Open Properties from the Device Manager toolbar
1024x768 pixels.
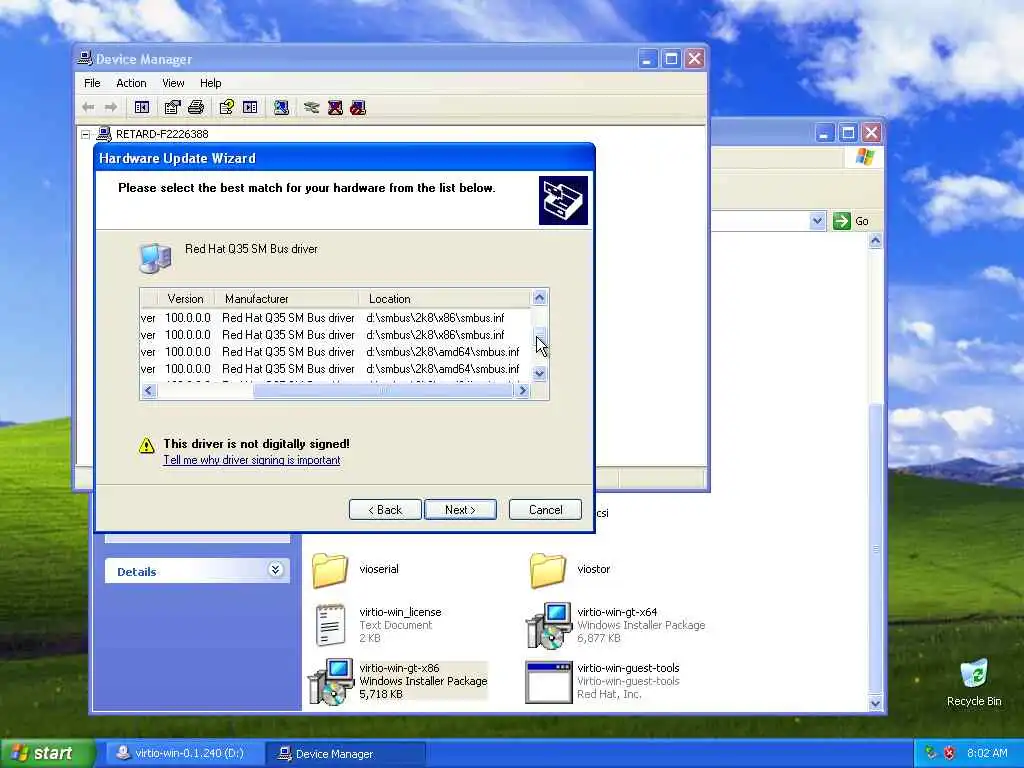(x=172, y=107)
